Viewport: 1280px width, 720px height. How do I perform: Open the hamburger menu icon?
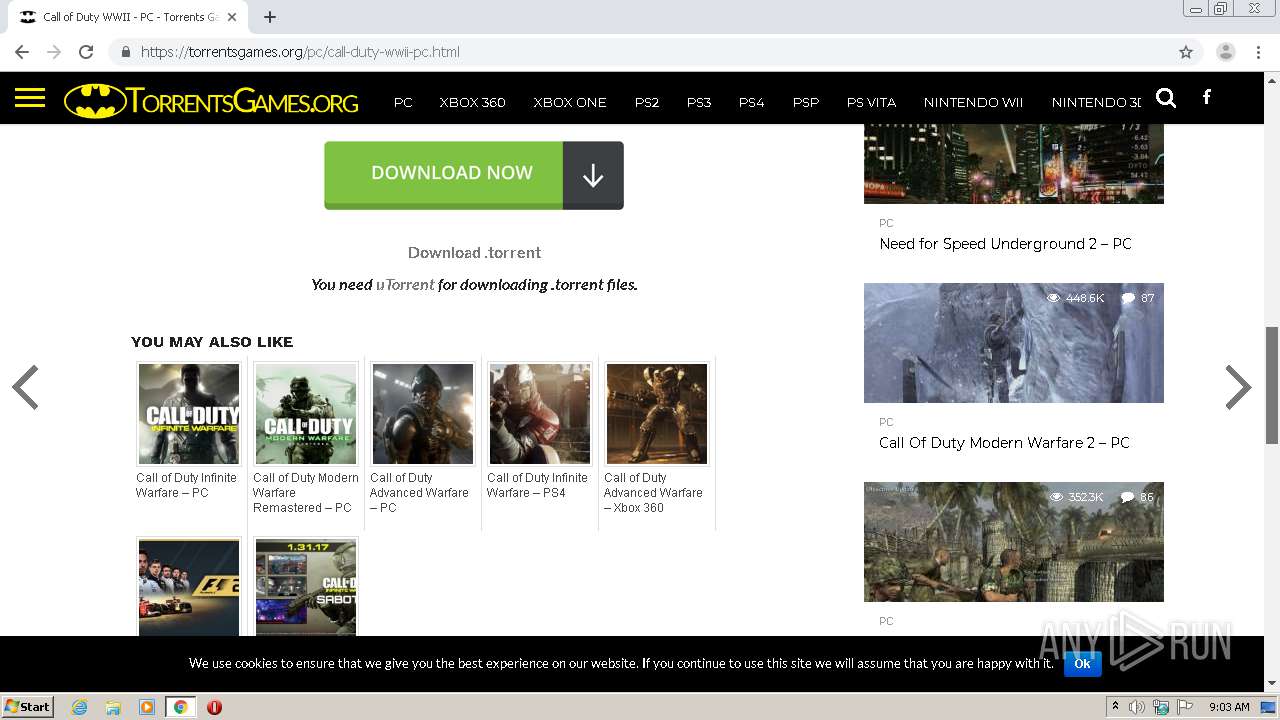click(30, 98)
